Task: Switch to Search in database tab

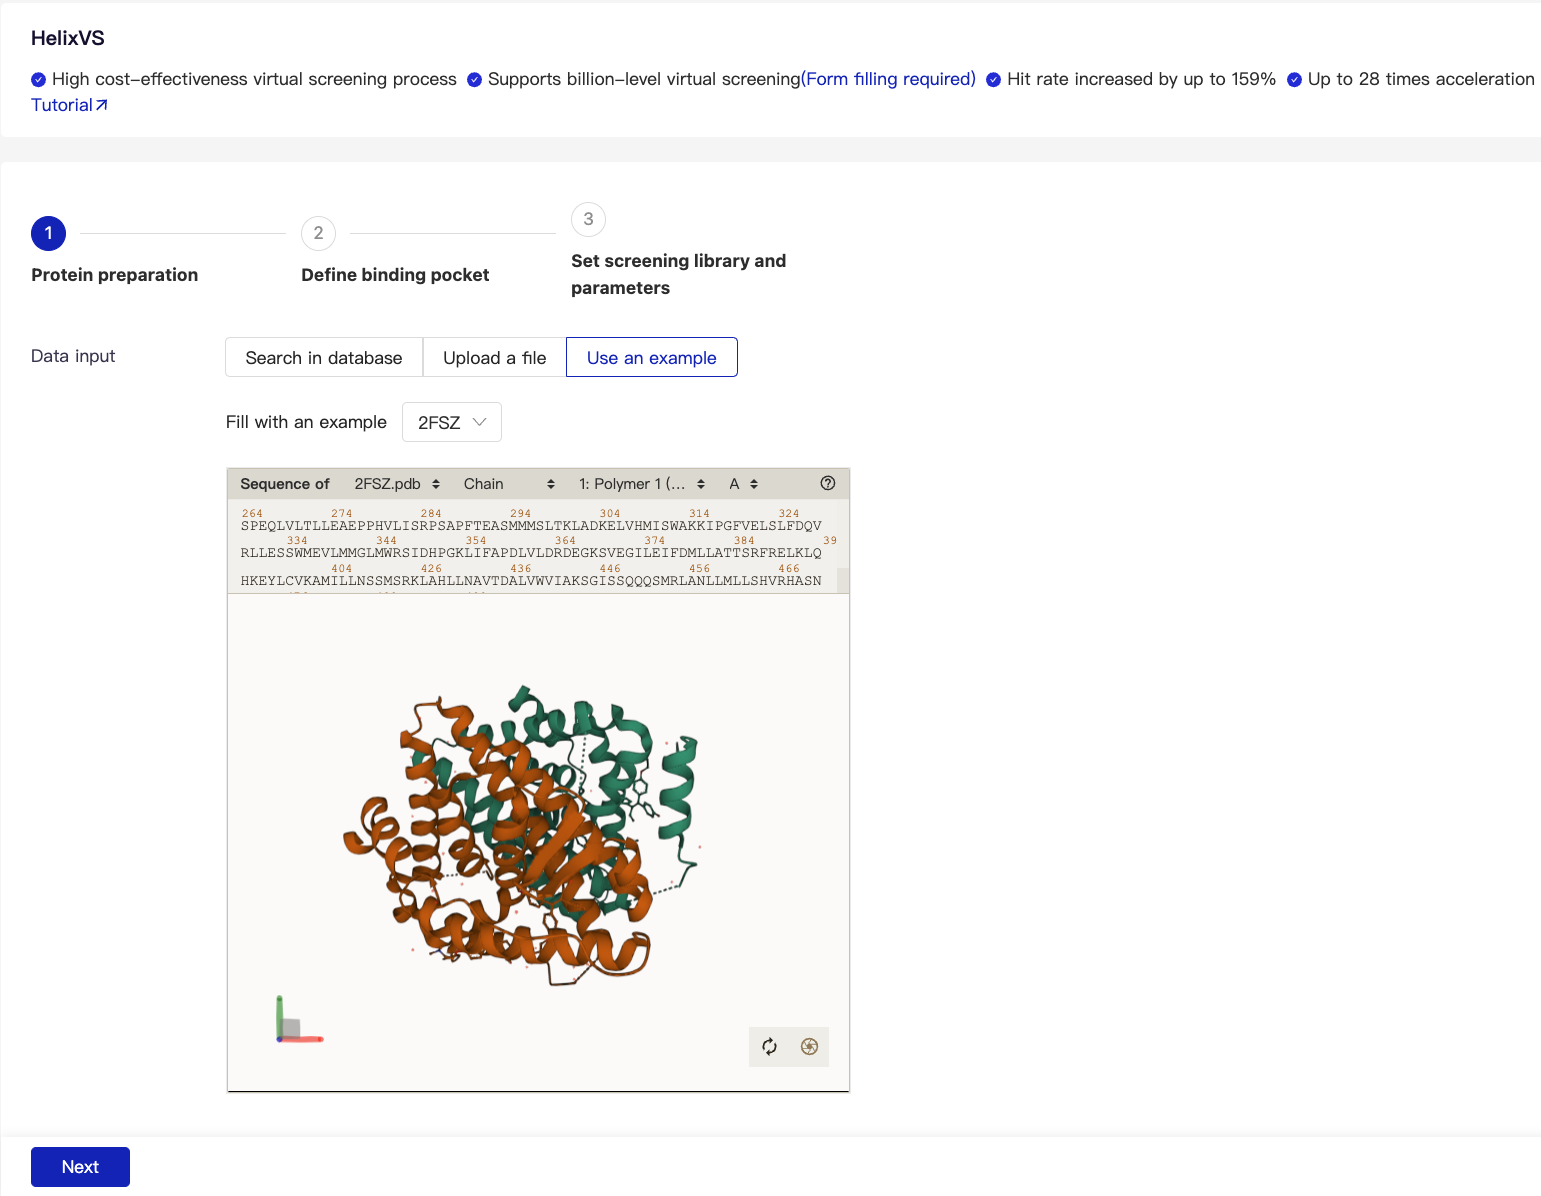Action: tap(324, 358)
